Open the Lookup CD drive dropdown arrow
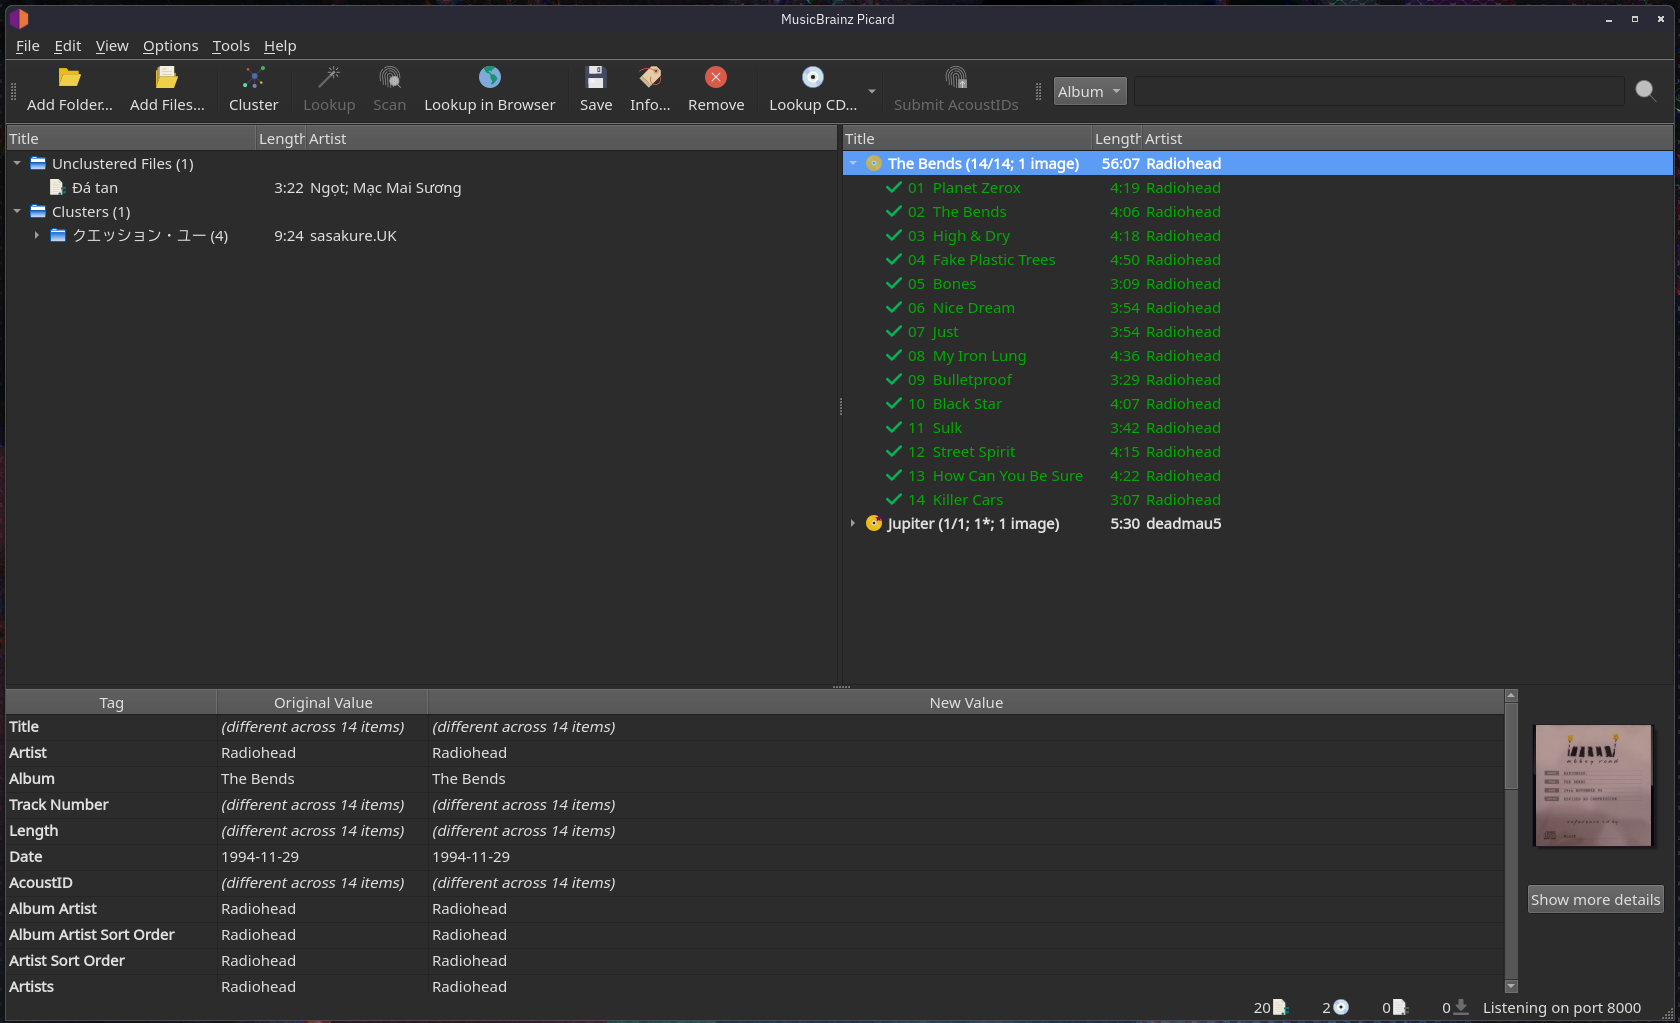 click(x=872, y=91)
